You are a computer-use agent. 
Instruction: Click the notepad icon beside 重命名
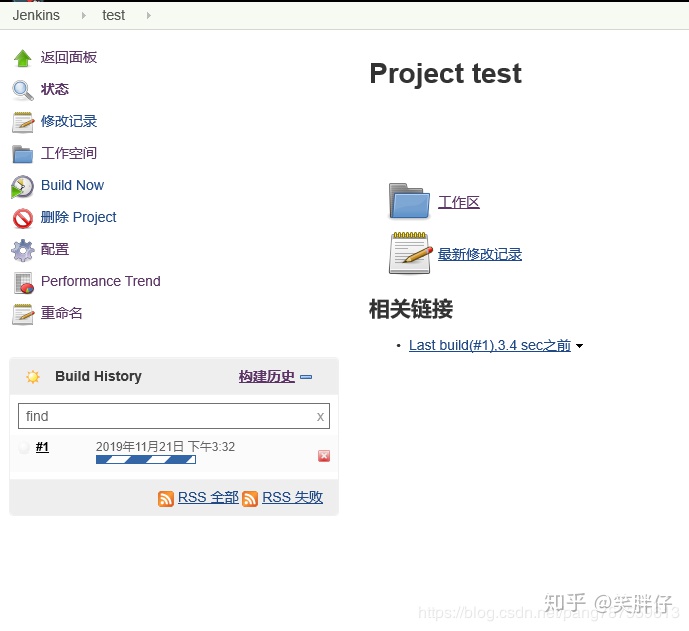click(22, 314)
